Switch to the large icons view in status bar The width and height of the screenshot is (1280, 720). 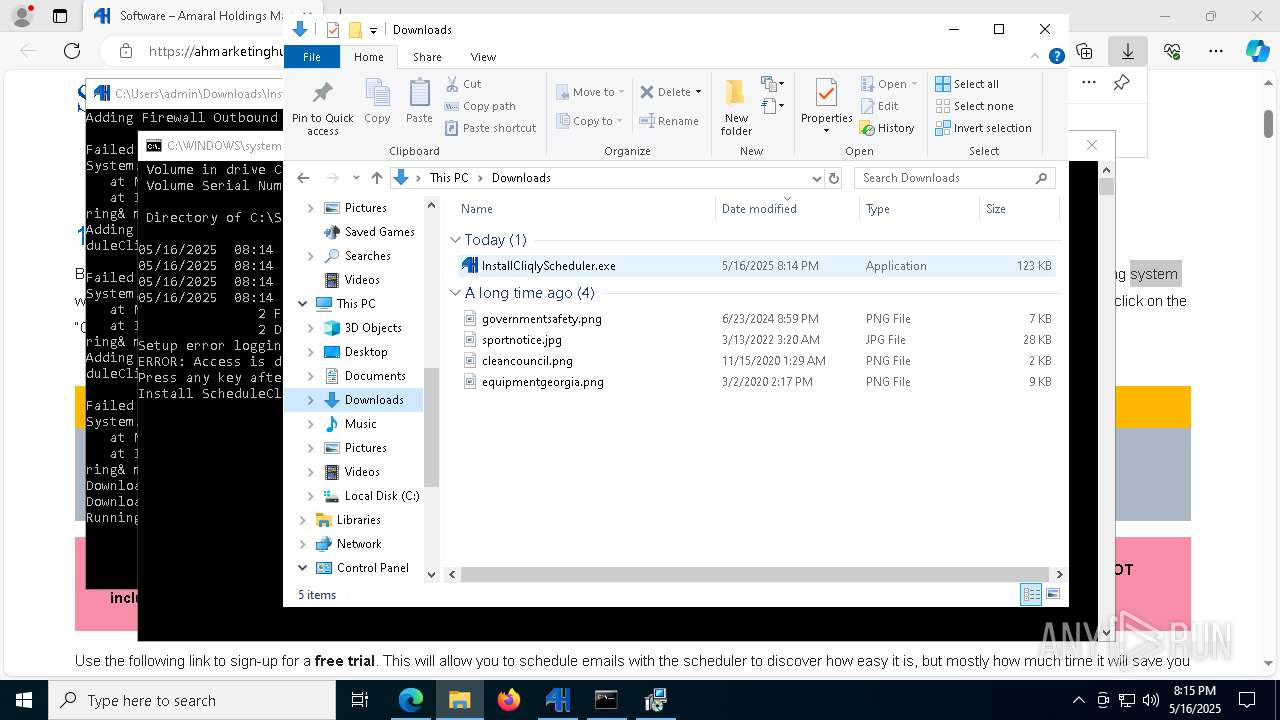[x=1052, y=595]
